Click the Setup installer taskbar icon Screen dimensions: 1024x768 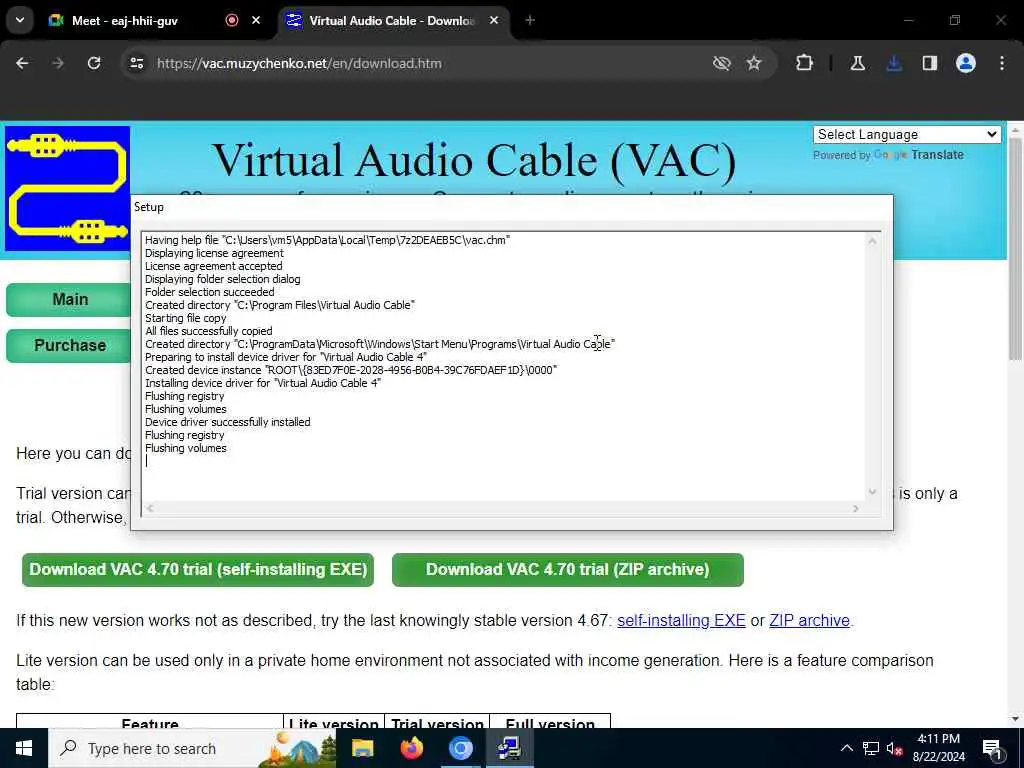(509, 748)
